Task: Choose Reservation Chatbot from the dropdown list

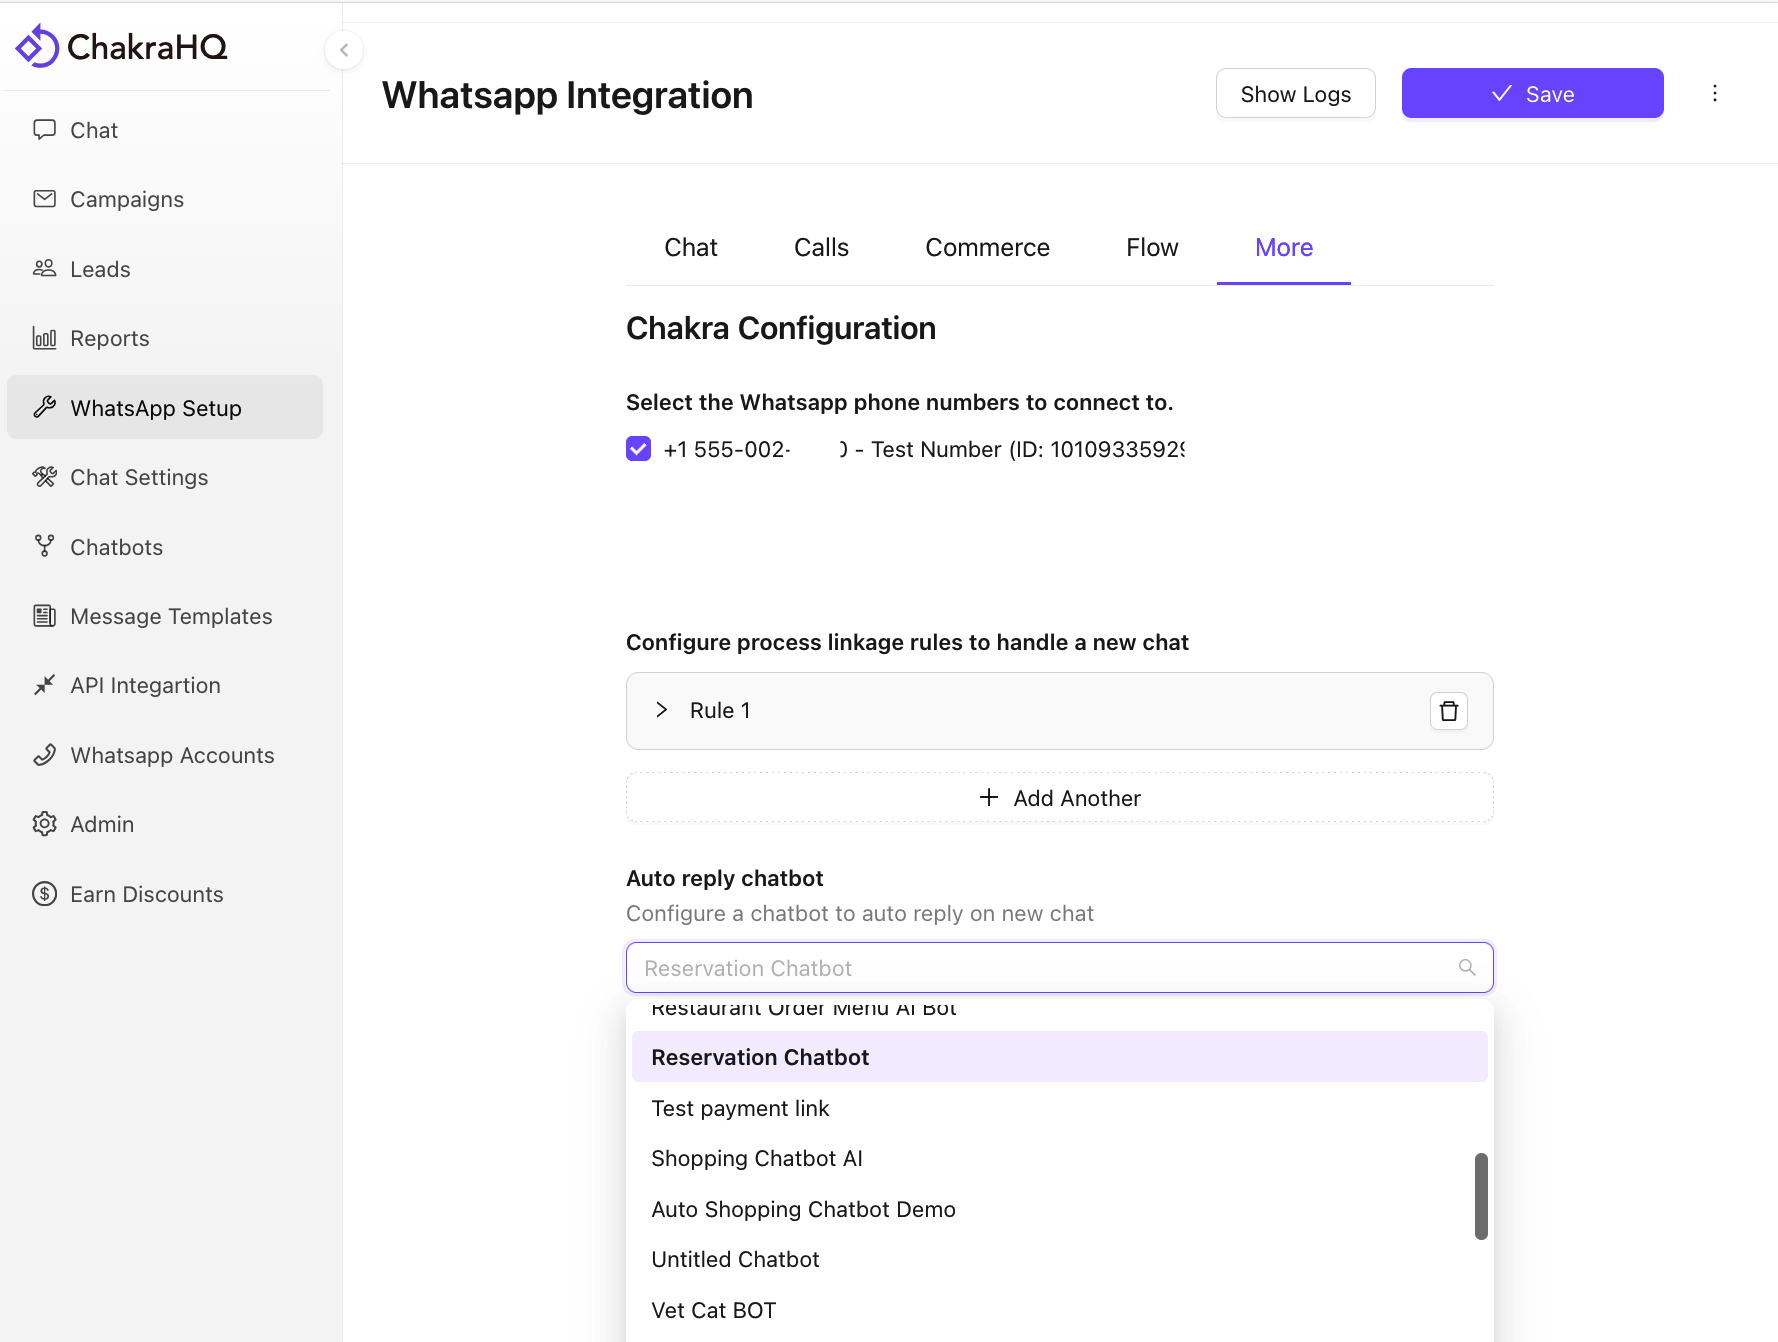Action: click(1059, 1057)
